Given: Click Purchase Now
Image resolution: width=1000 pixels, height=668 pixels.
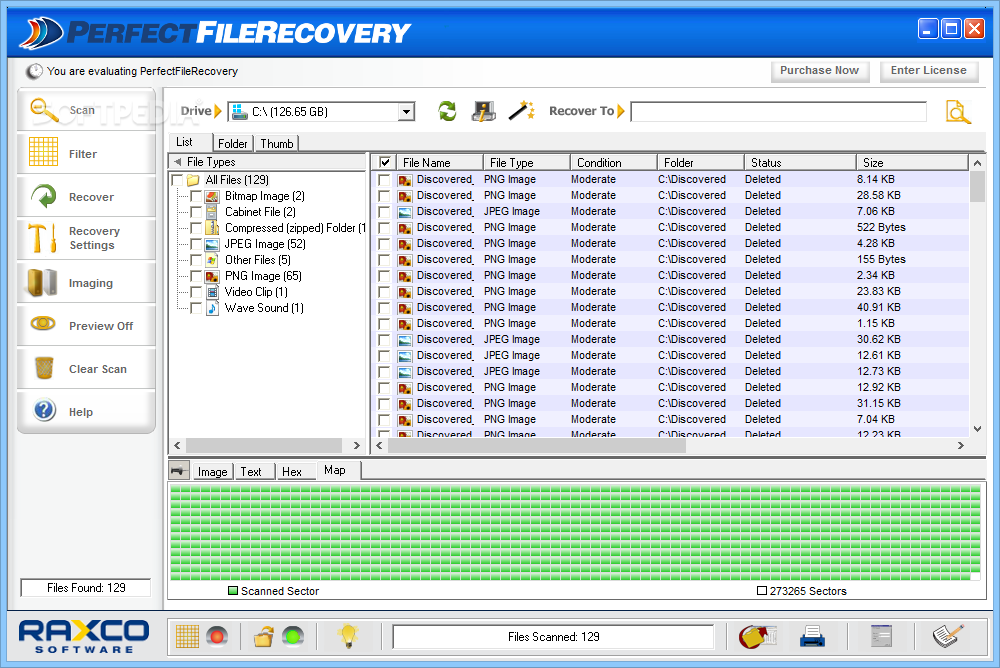Looking at the screenshot, I should tap(820, 71).
